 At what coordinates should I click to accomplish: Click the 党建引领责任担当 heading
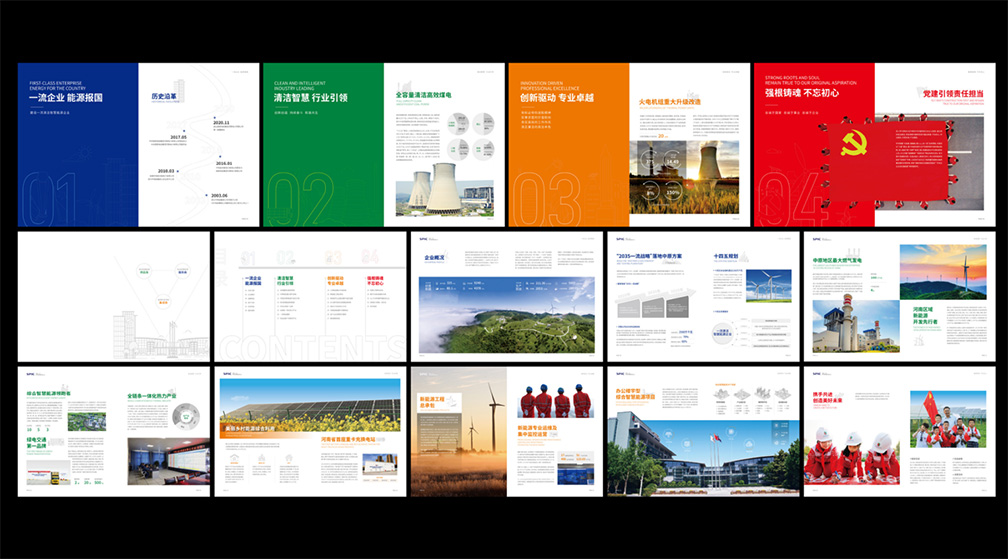tap(953, 94)
